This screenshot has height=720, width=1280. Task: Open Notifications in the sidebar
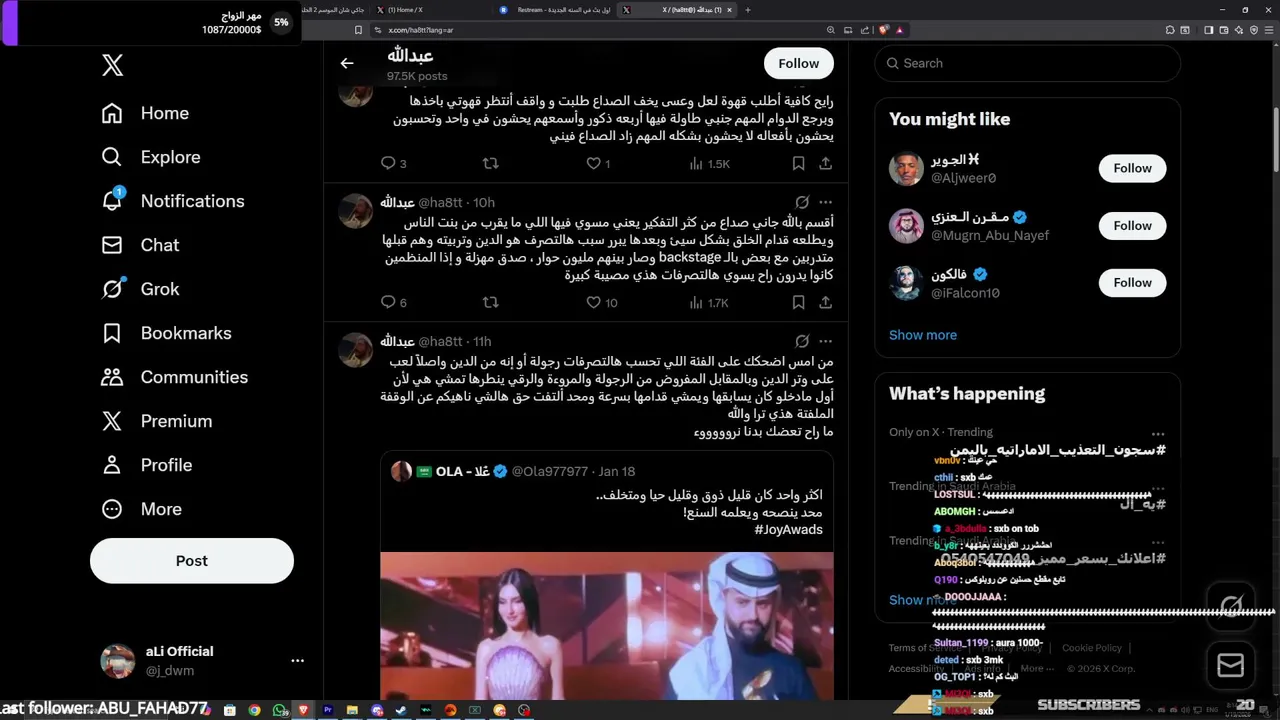click(172, 201)
